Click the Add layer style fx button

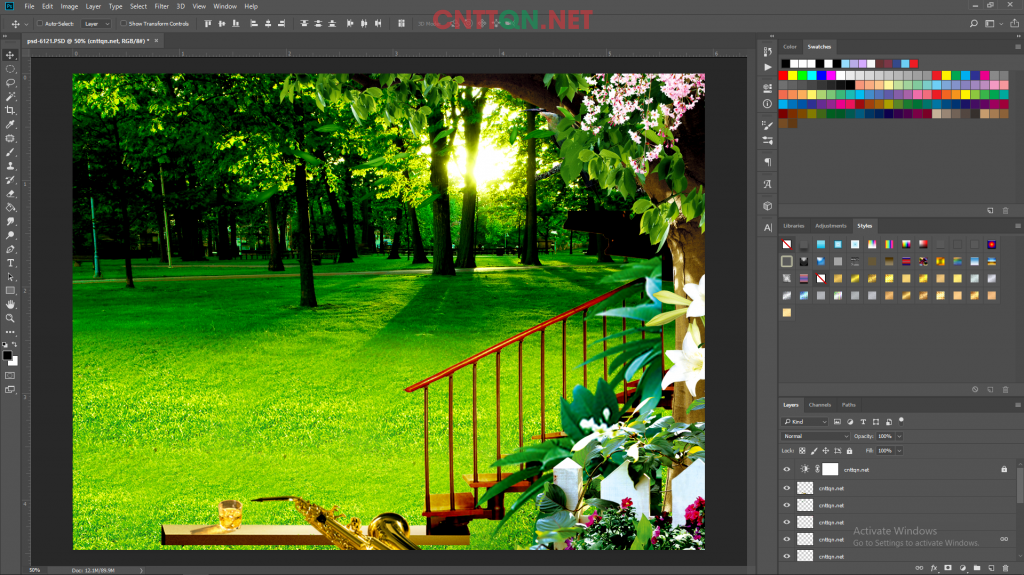pos(934,568)
